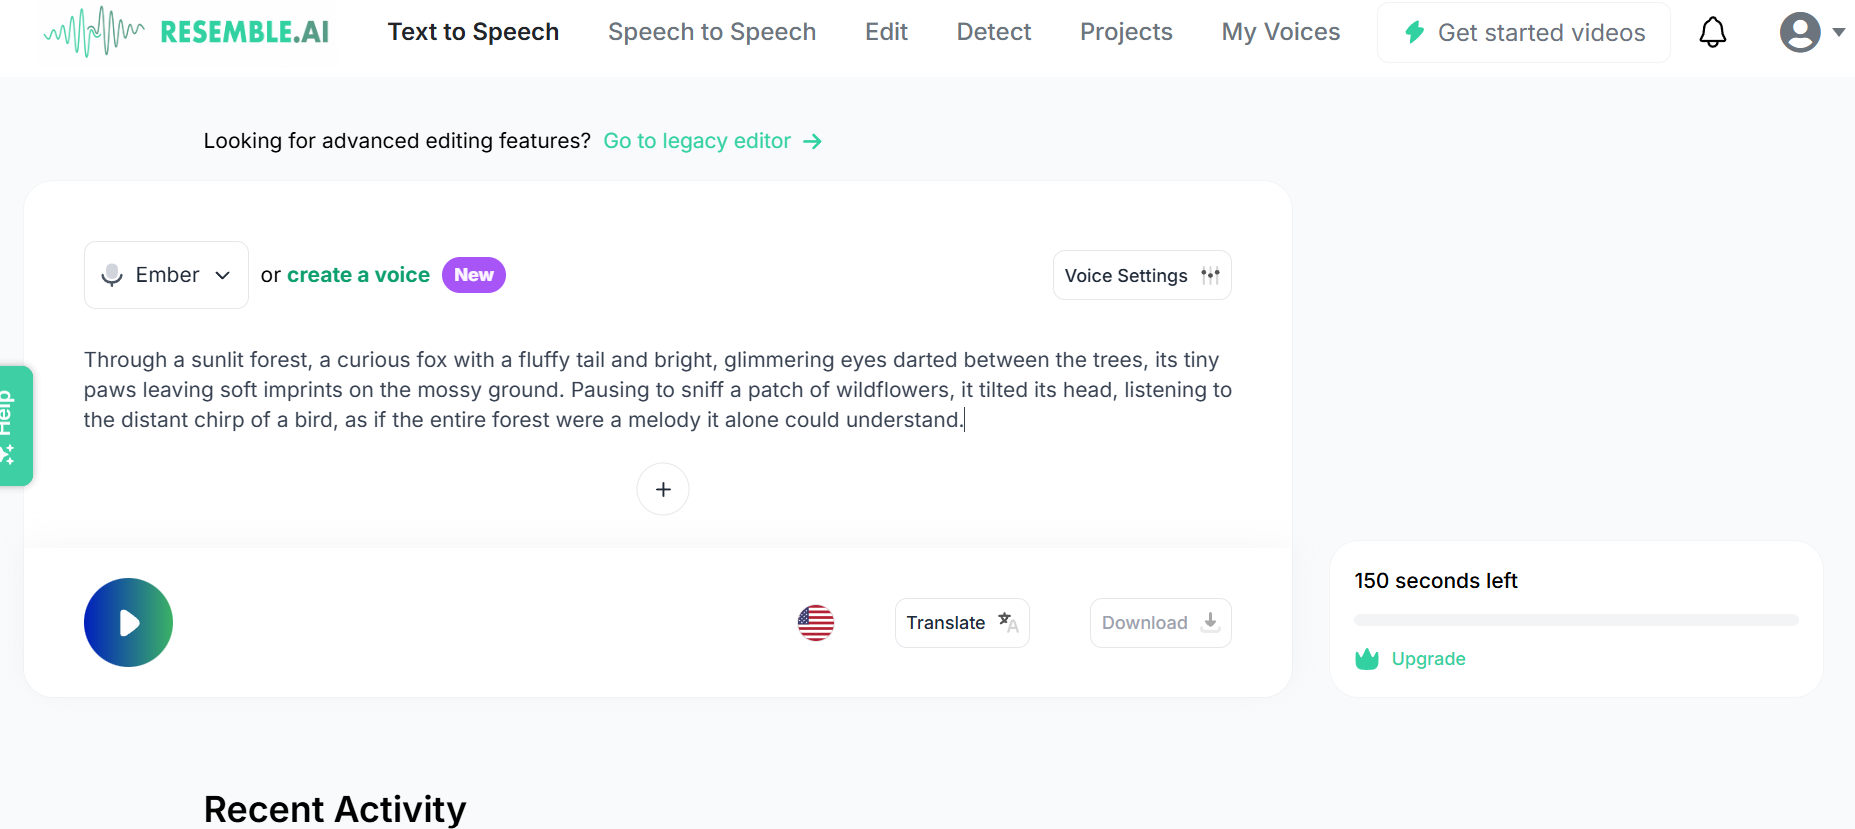1855x829 pixels.
Task: Open the Detect section
Action: (993, 31)
